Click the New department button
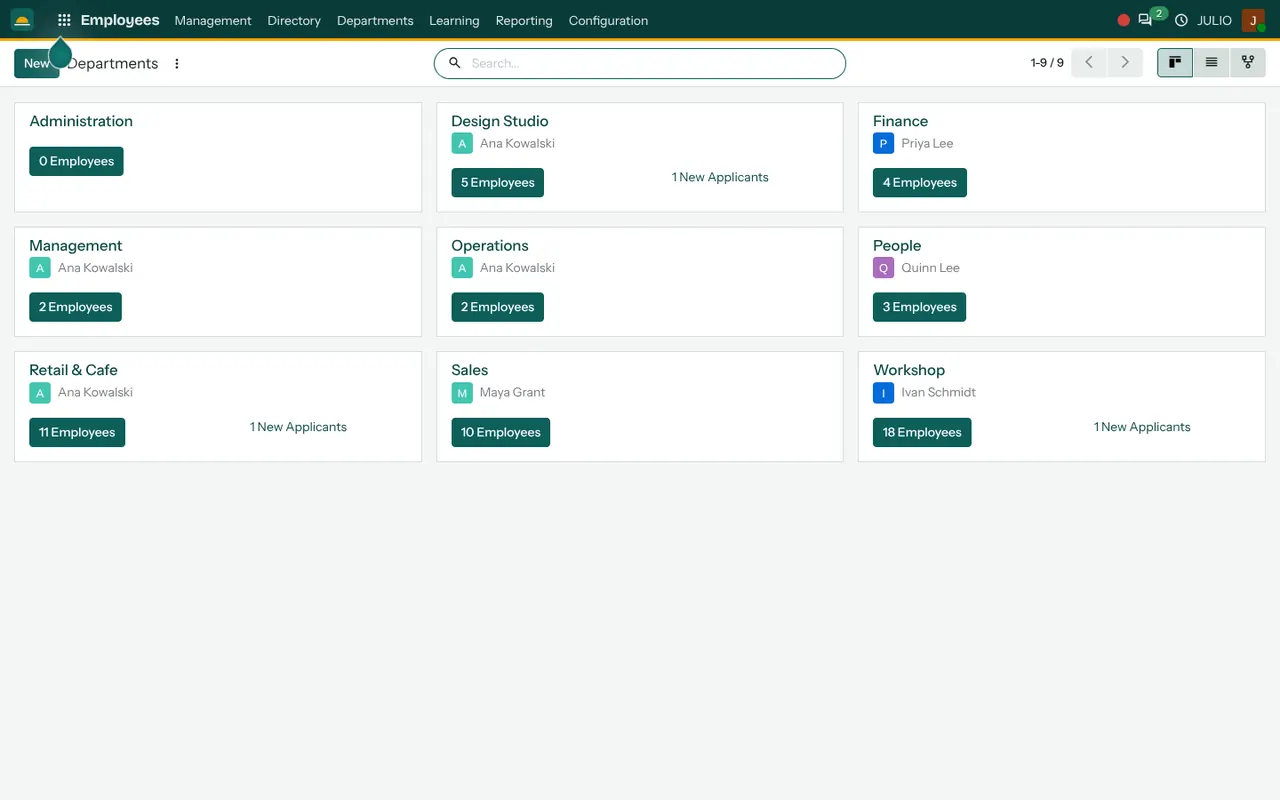Viewport: 1280px width, 800px height. [x=36, y=63]
